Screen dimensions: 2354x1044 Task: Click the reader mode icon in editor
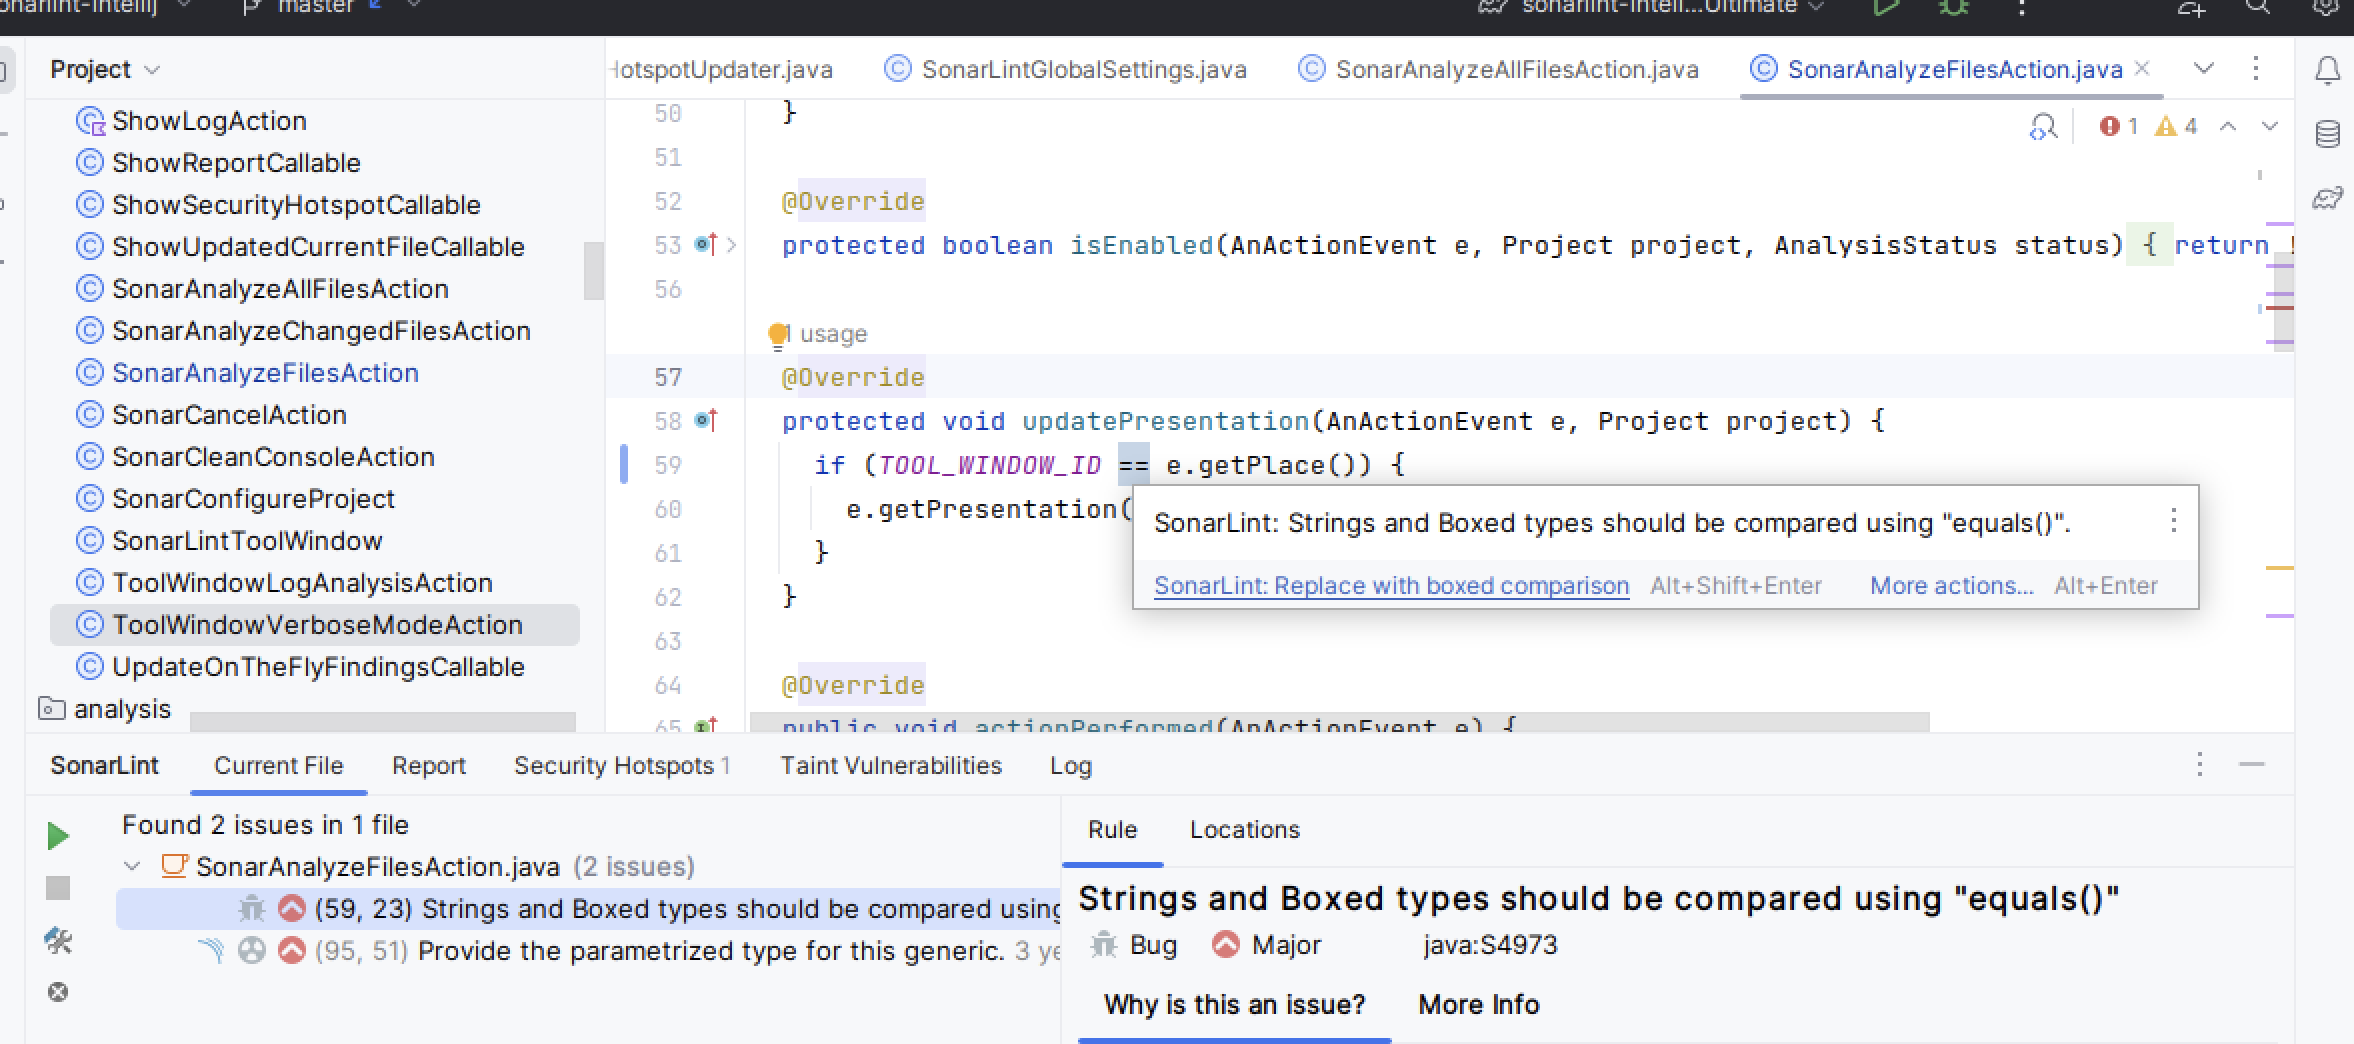click(x=2043, y=127)
